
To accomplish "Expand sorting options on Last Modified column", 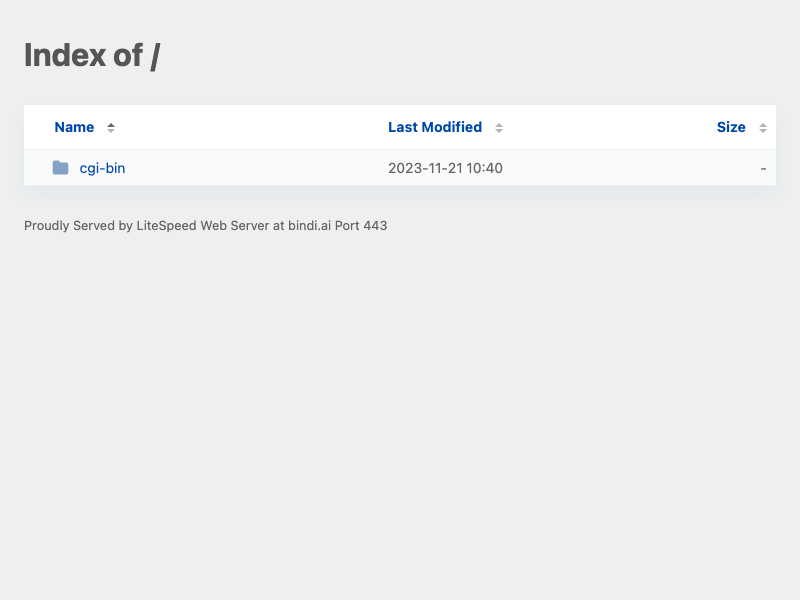I will (497, 127).
